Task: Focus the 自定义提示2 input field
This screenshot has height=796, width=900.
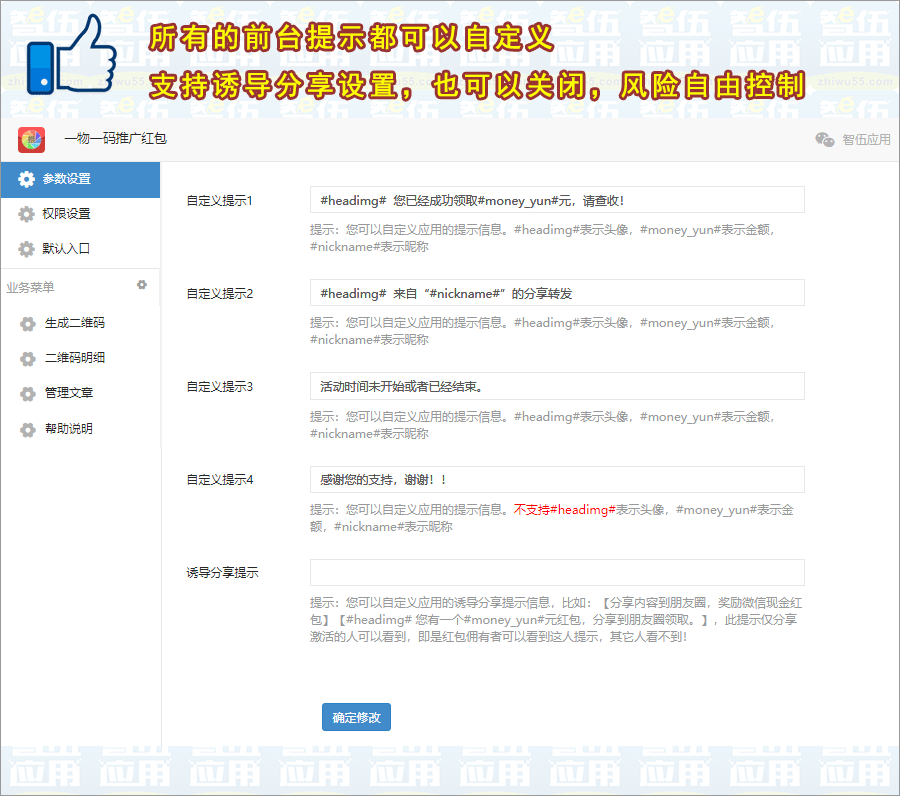Action: (557, 293)
